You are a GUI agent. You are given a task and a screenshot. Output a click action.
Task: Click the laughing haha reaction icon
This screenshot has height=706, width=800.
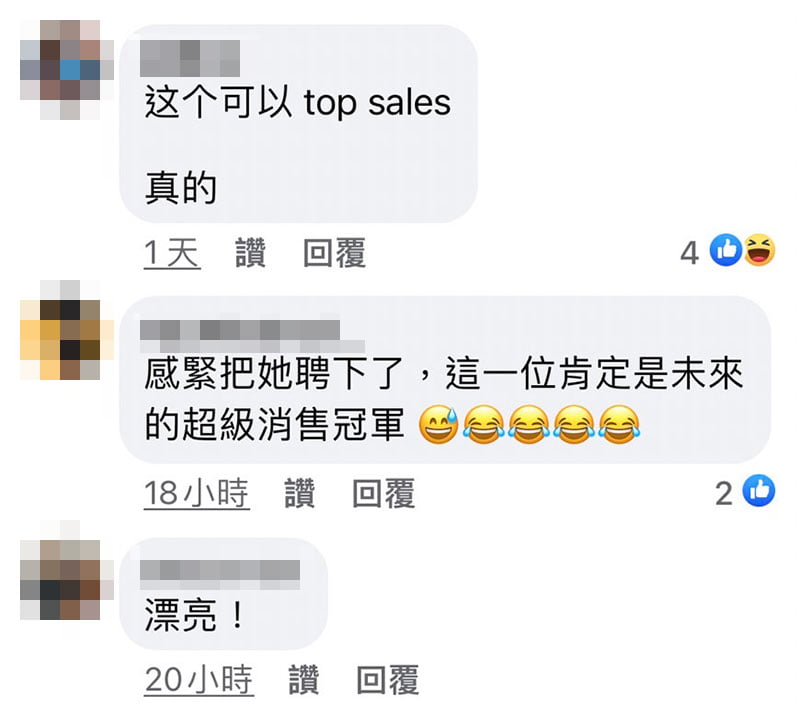[x=759, y=250]
